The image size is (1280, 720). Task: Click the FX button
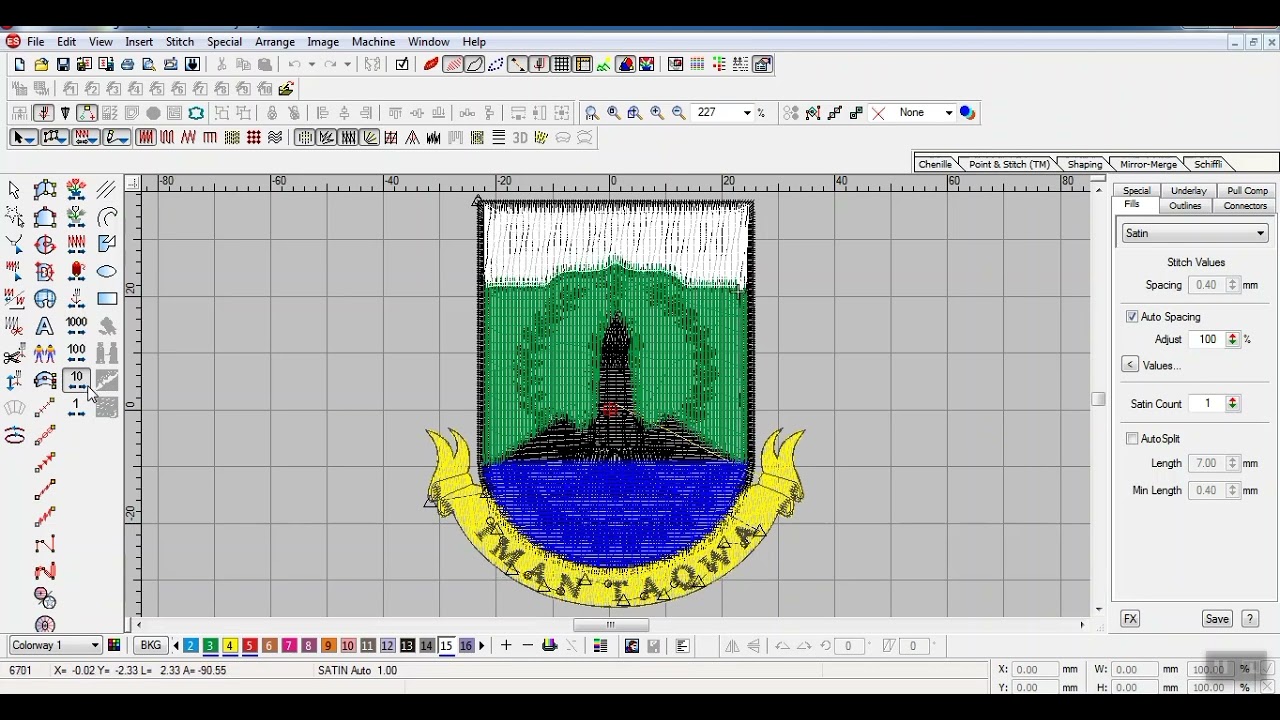[x=1130, y=619]
